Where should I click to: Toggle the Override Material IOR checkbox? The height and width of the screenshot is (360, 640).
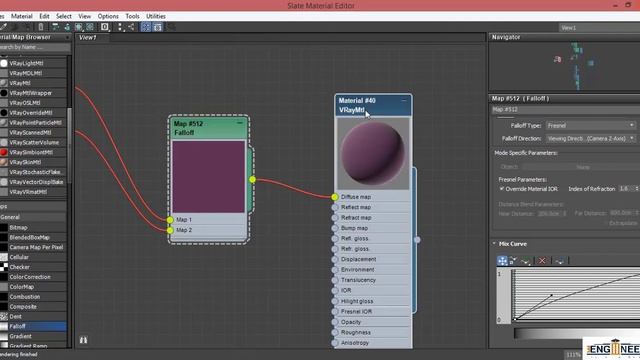pos(501,189)
